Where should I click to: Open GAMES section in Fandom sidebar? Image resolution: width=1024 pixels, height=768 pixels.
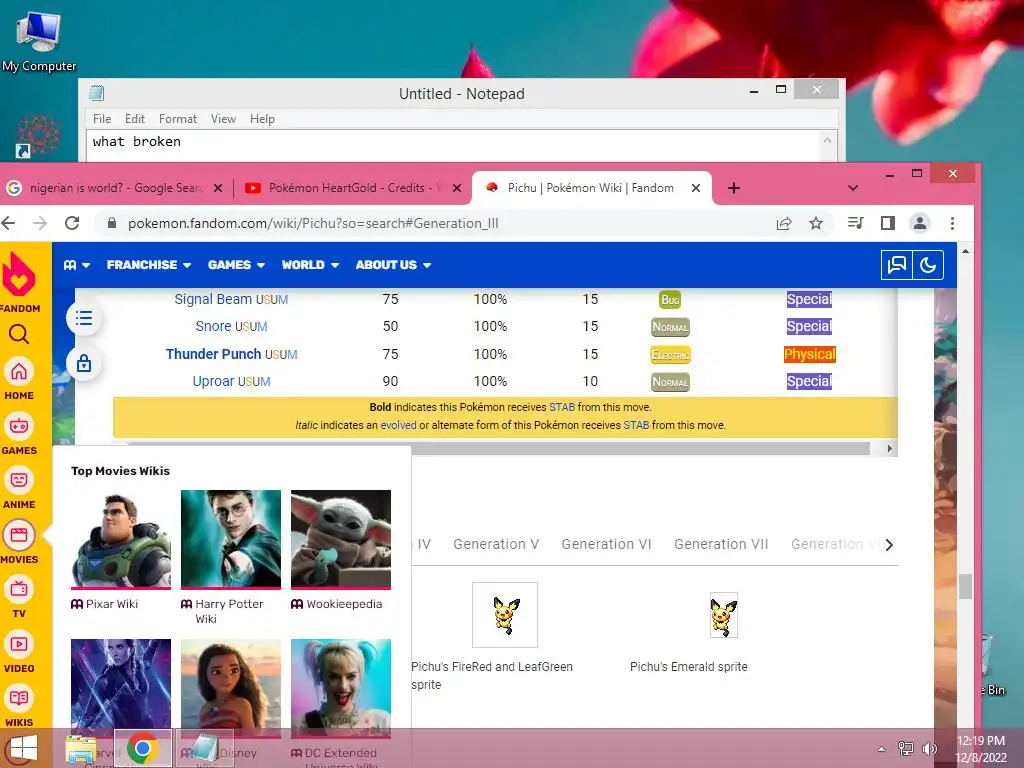19,434
